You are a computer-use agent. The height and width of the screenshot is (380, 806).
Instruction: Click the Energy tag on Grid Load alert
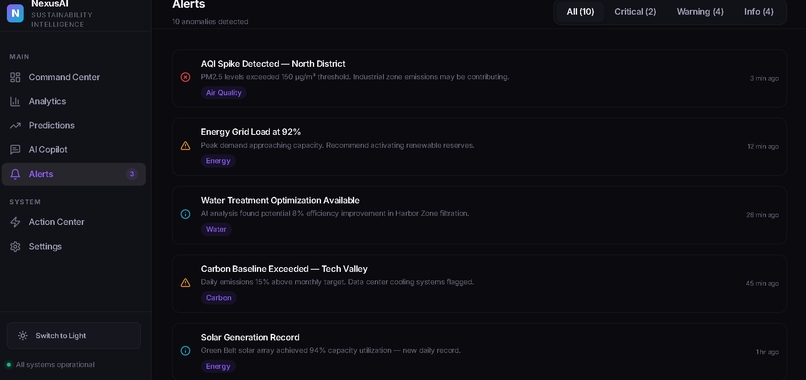click(x=218, y=161)
